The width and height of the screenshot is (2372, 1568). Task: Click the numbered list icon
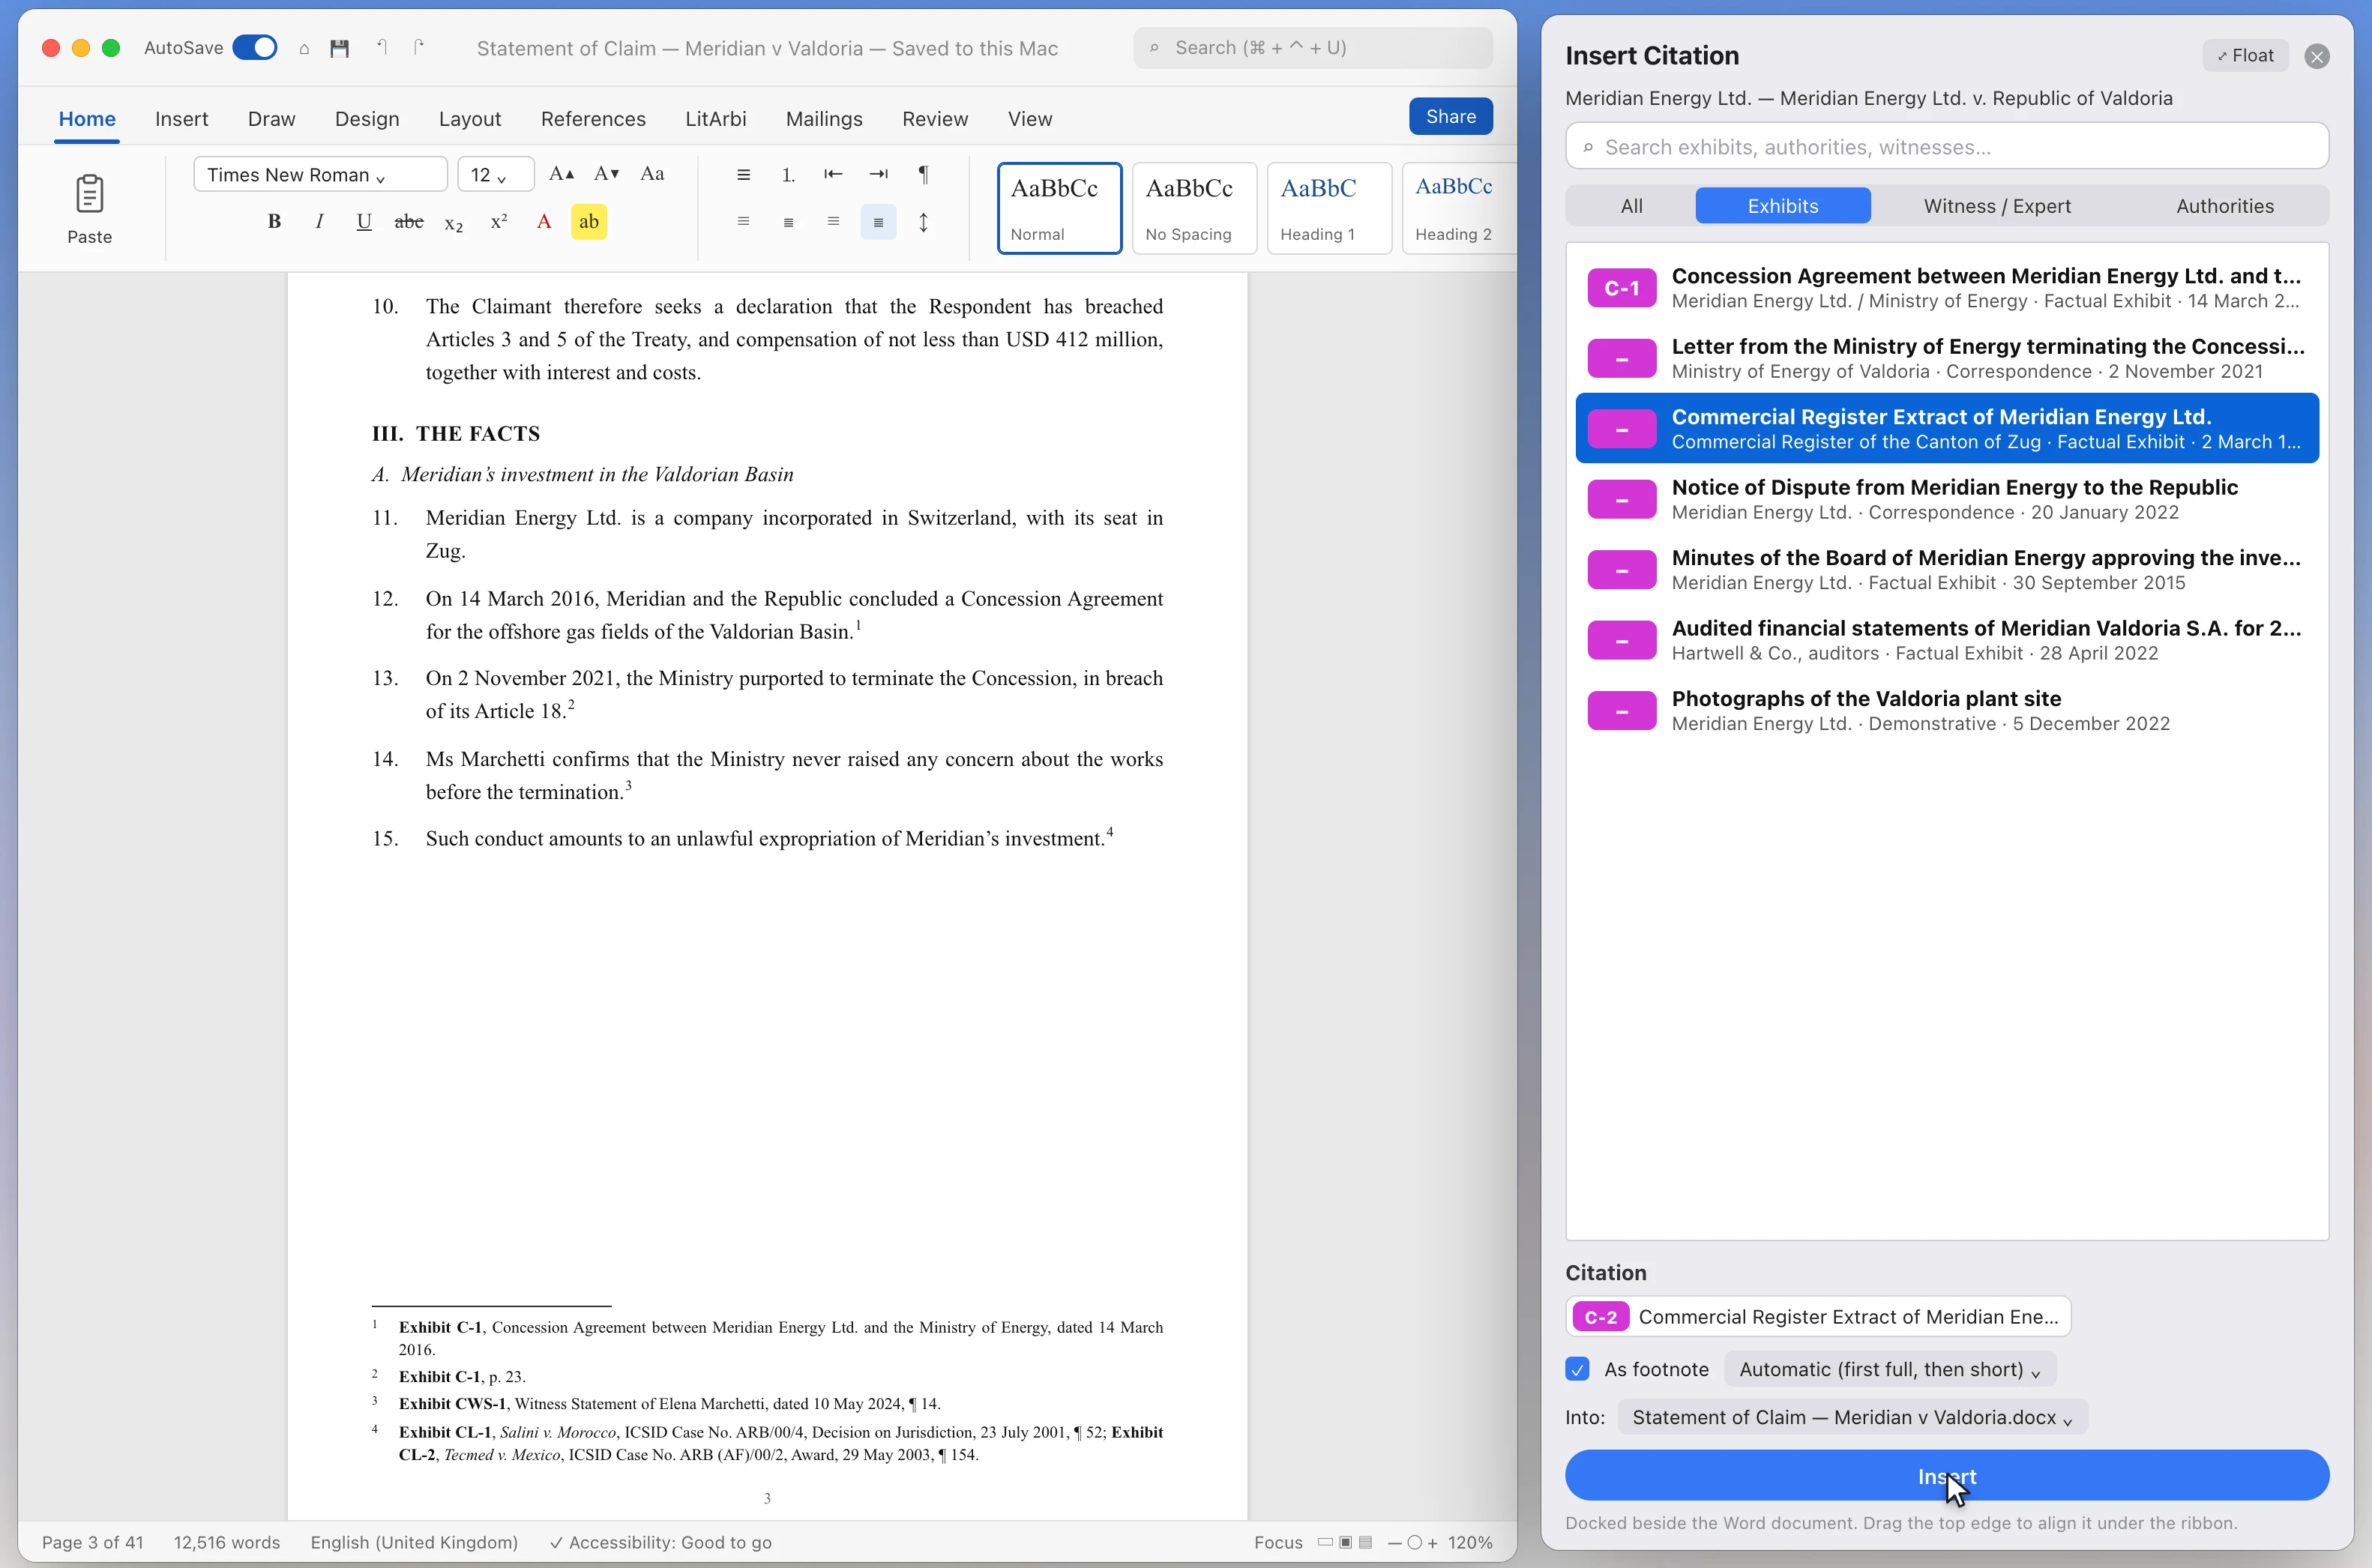coord(788,174)
